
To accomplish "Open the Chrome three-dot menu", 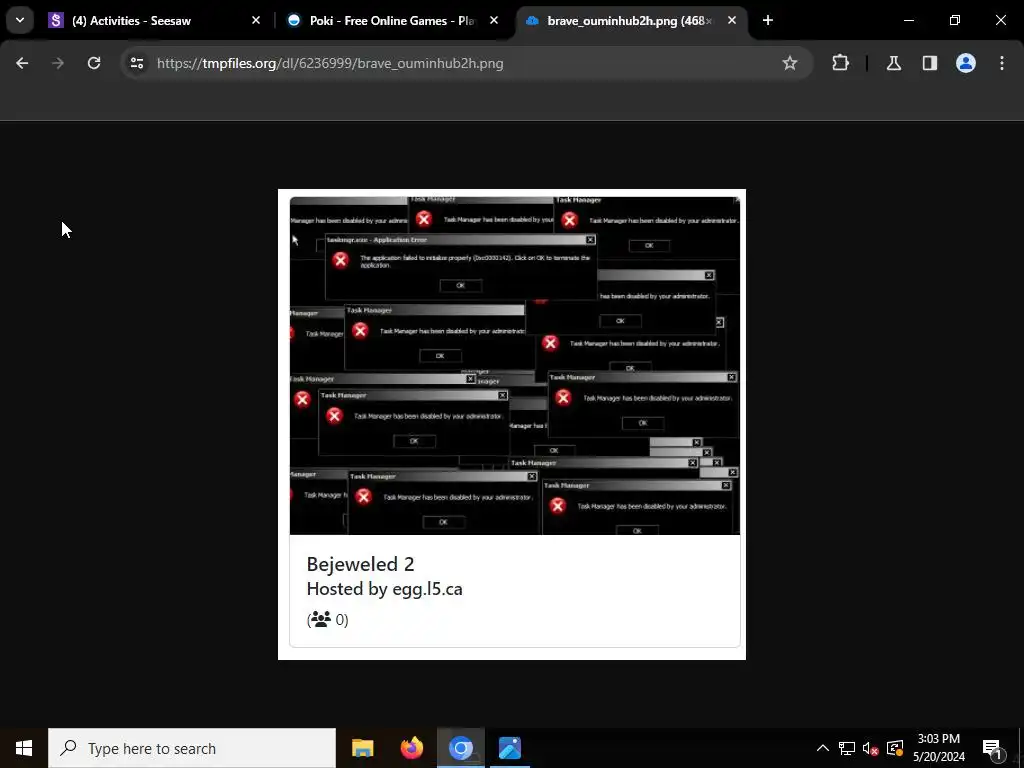I will pyautogui.click(x=1002, y=63).
